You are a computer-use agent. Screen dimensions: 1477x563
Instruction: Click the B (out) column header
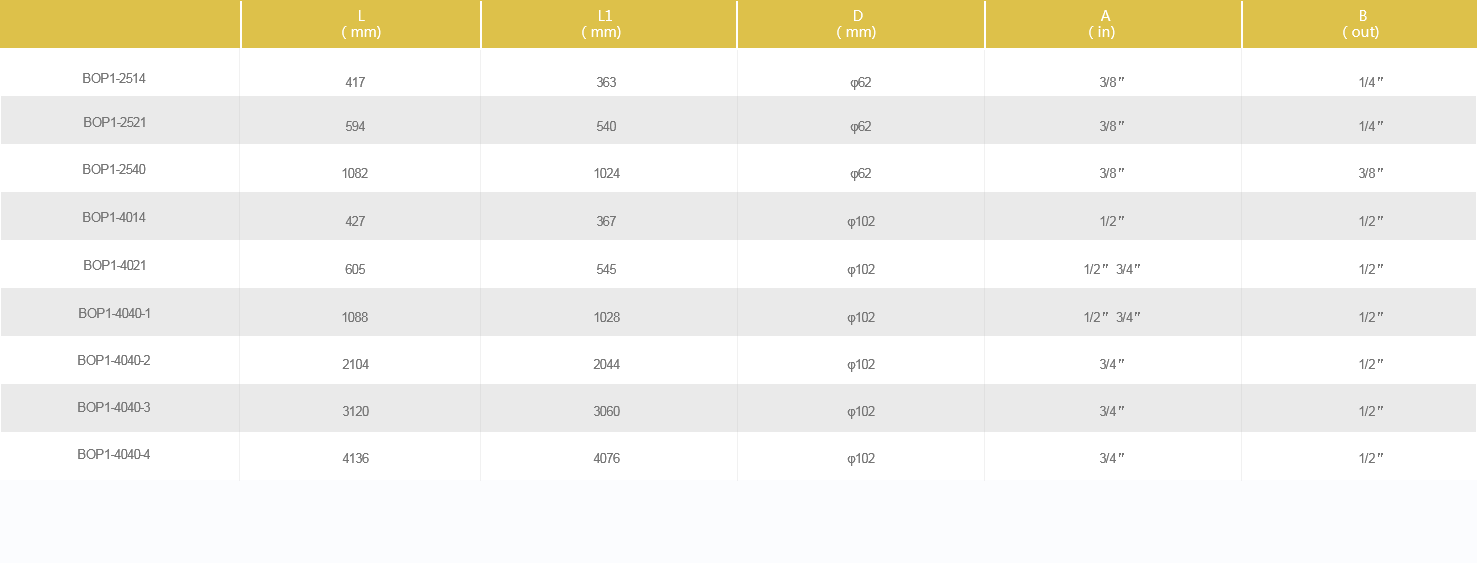[1360, 24]
